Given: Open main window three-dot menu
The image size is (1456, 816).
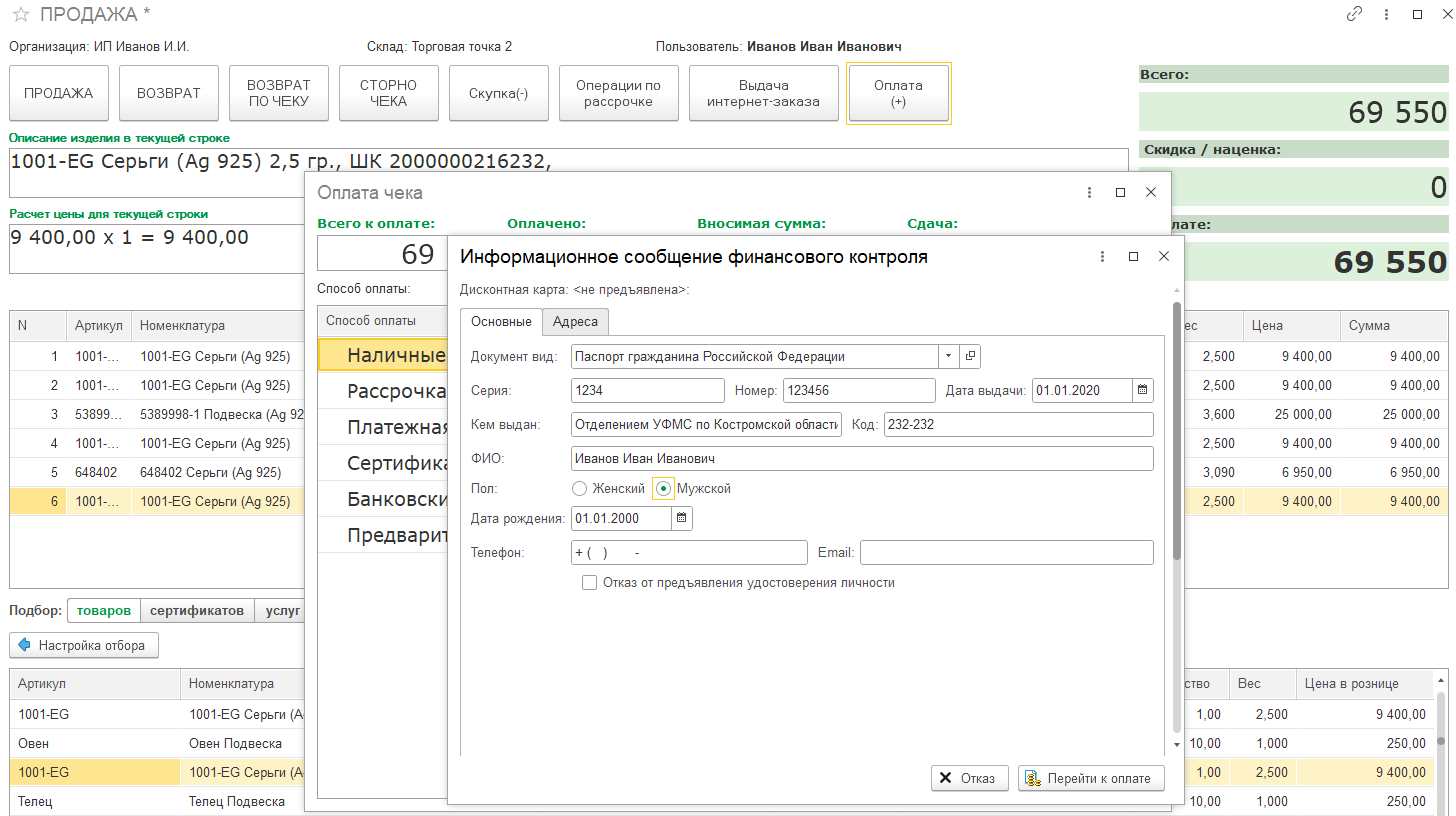Looking at the screenshot, I should point(1386,14).
